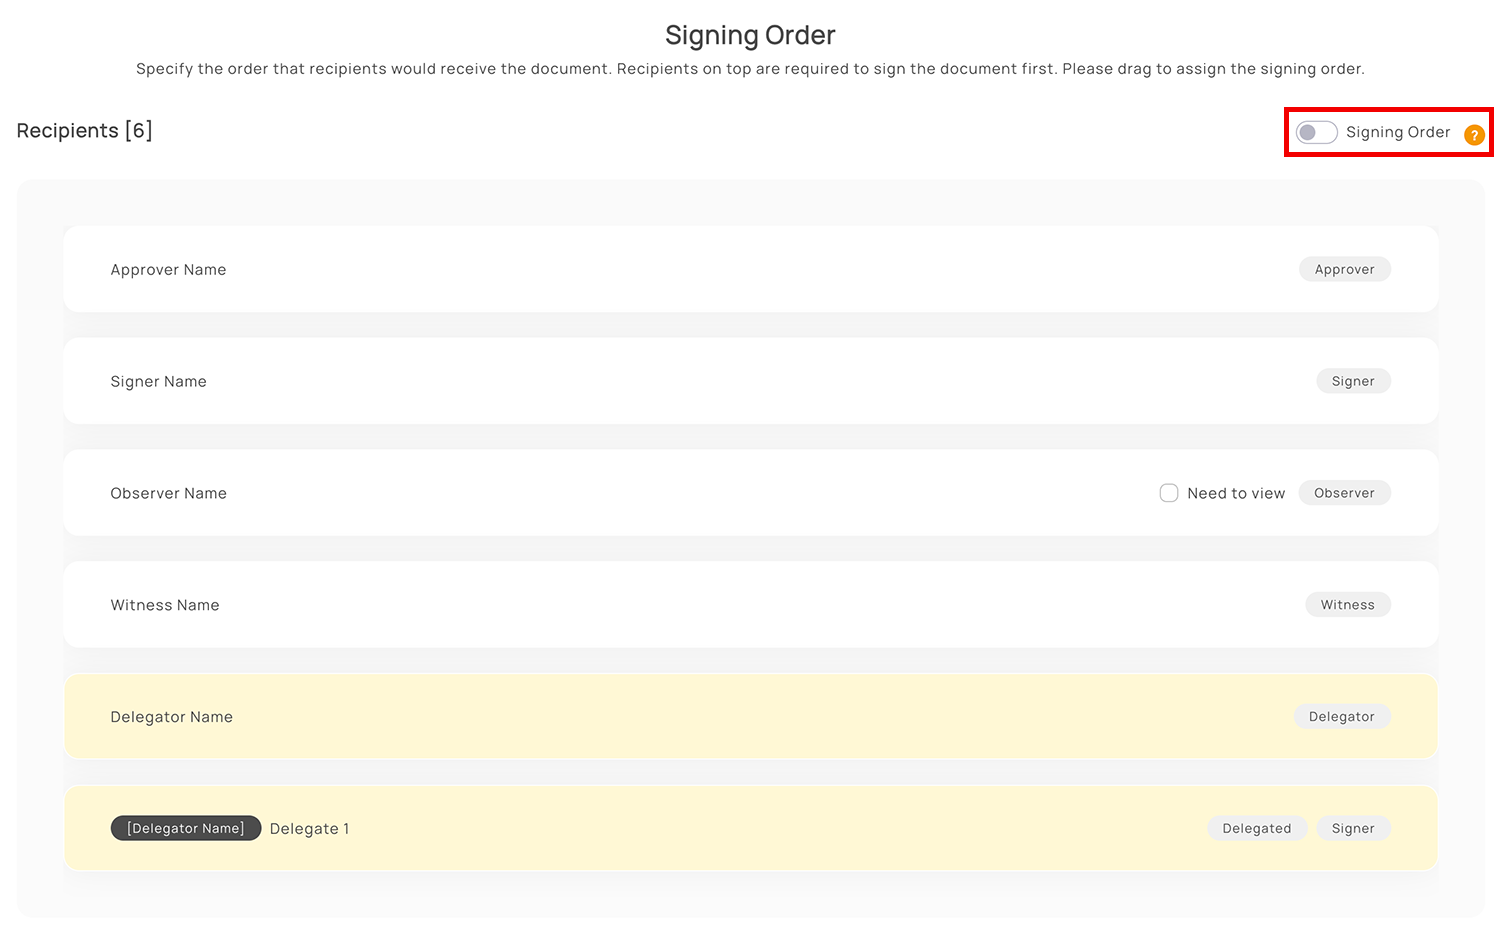Click the dark [Delegator Name] tag
Viewport: 1500px width, 933px height.
pyautogui.click(x=186, y=828)
